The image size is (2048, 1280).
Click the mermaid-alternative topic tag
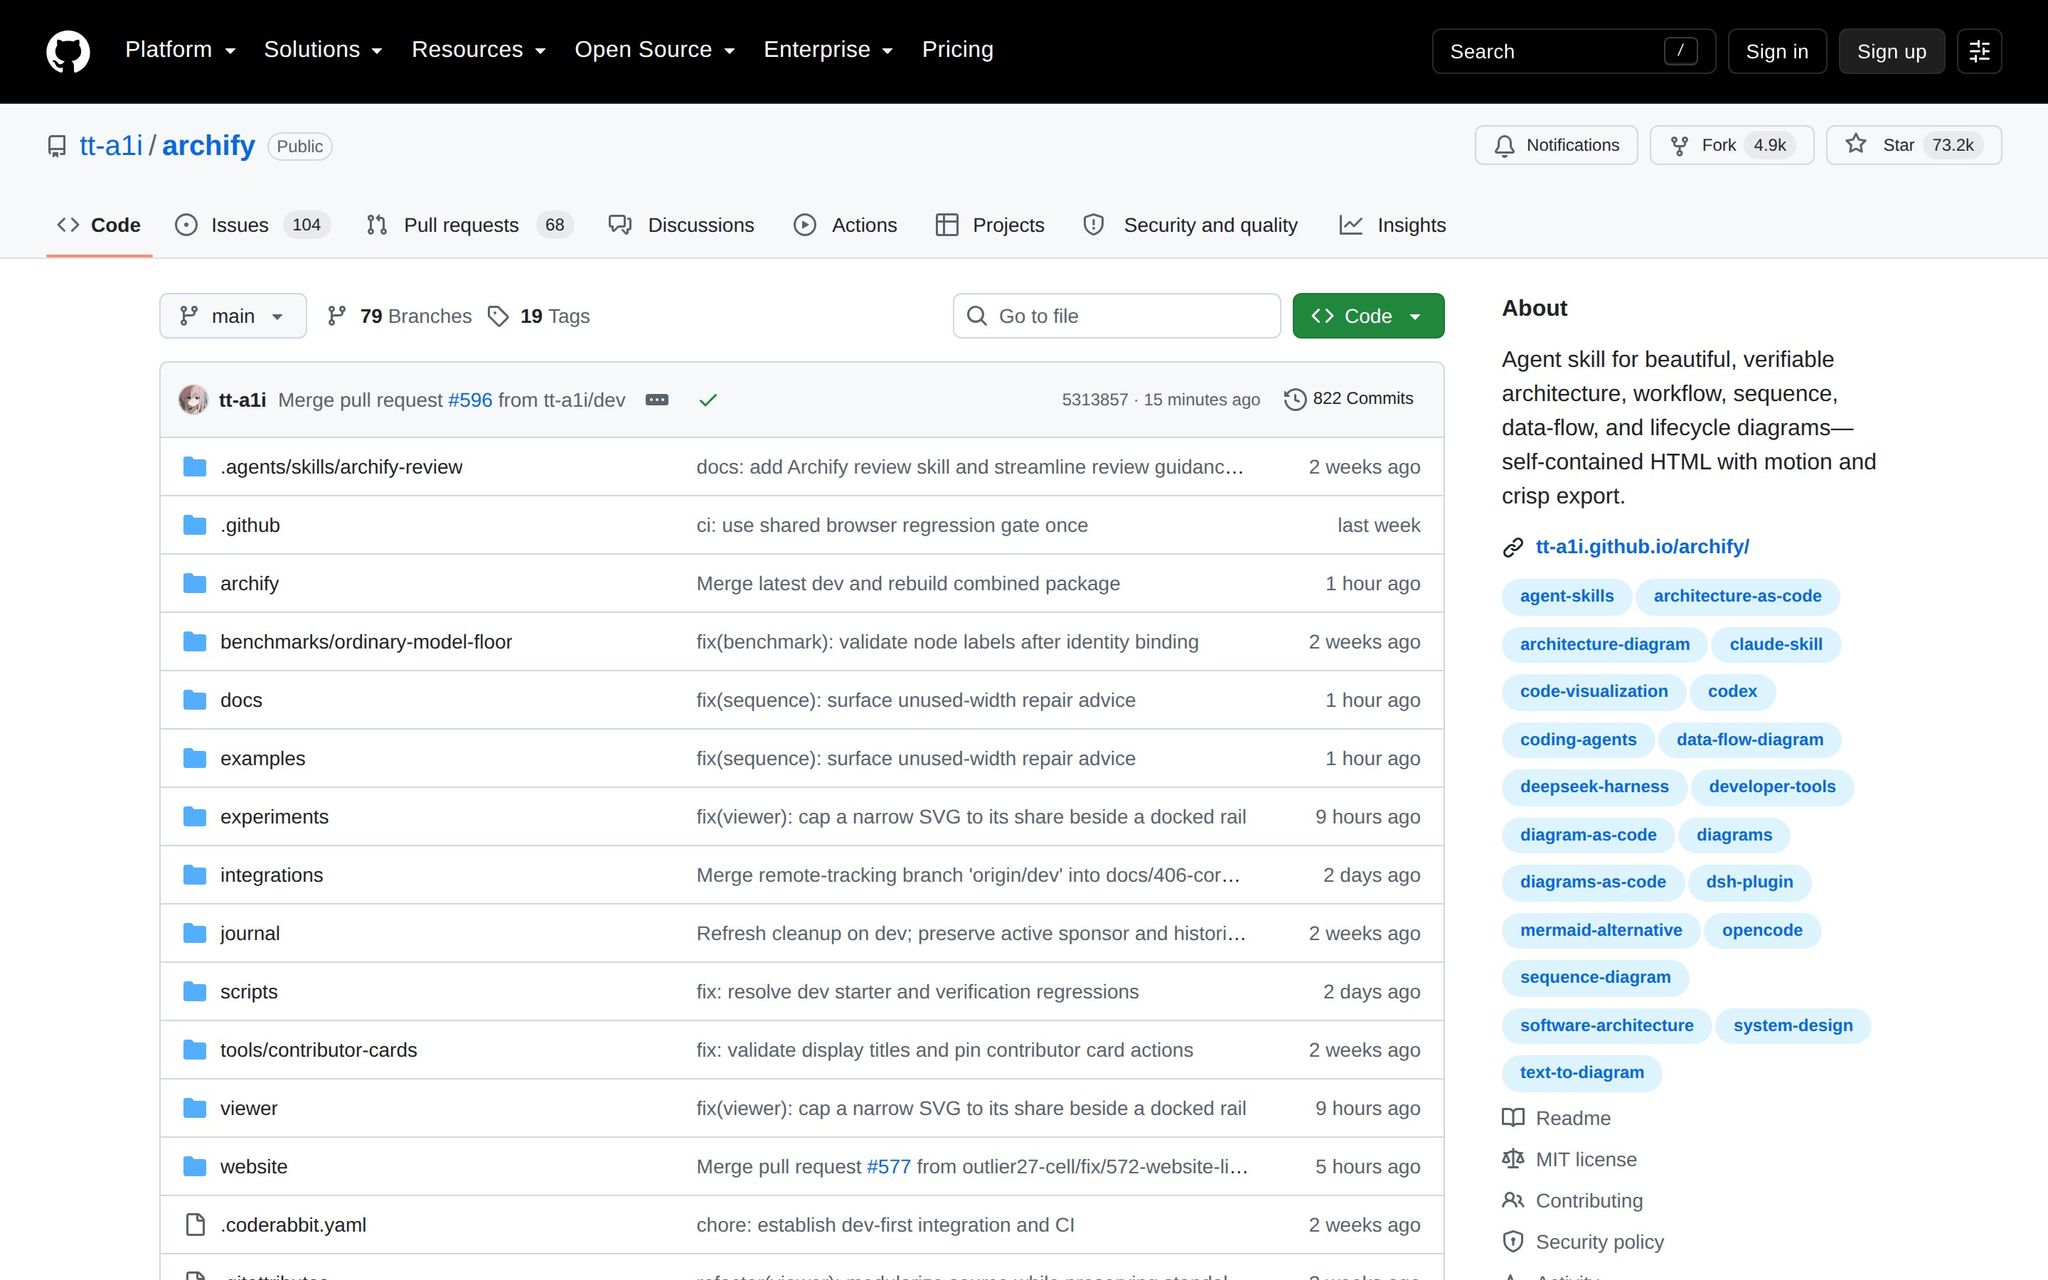pos(1601,930)
